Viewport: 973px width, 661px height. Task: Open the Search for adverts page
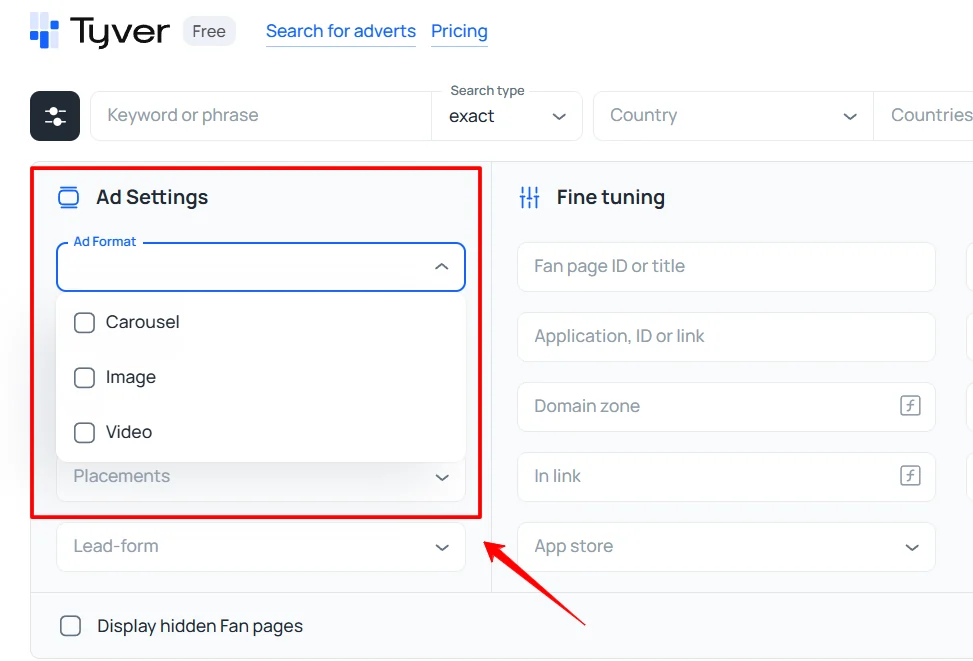[x=340, y=31]
